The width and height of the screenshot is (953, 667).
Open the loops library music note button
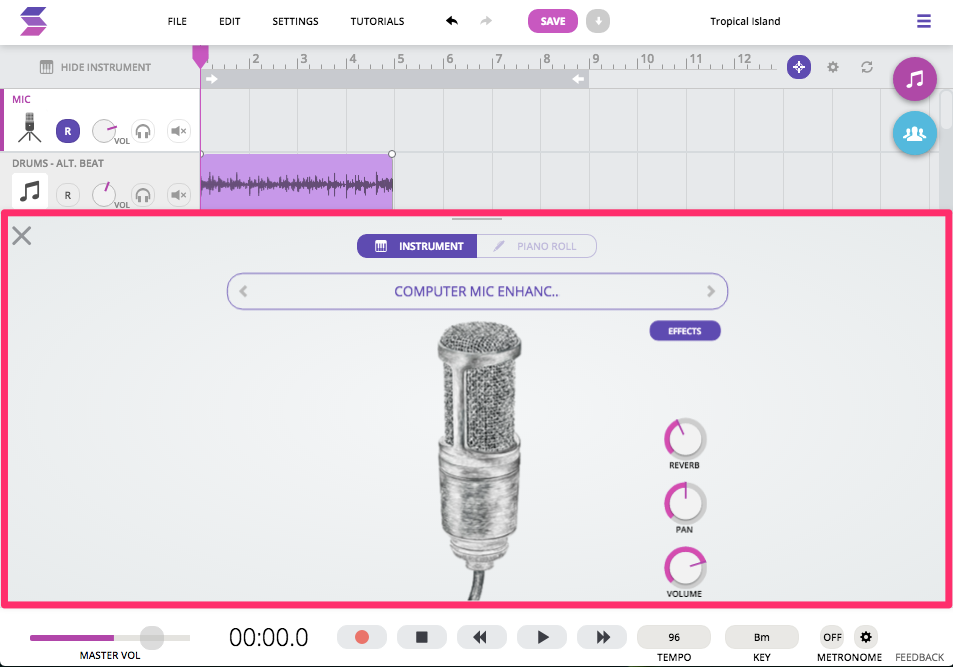(x=914, y=79)
